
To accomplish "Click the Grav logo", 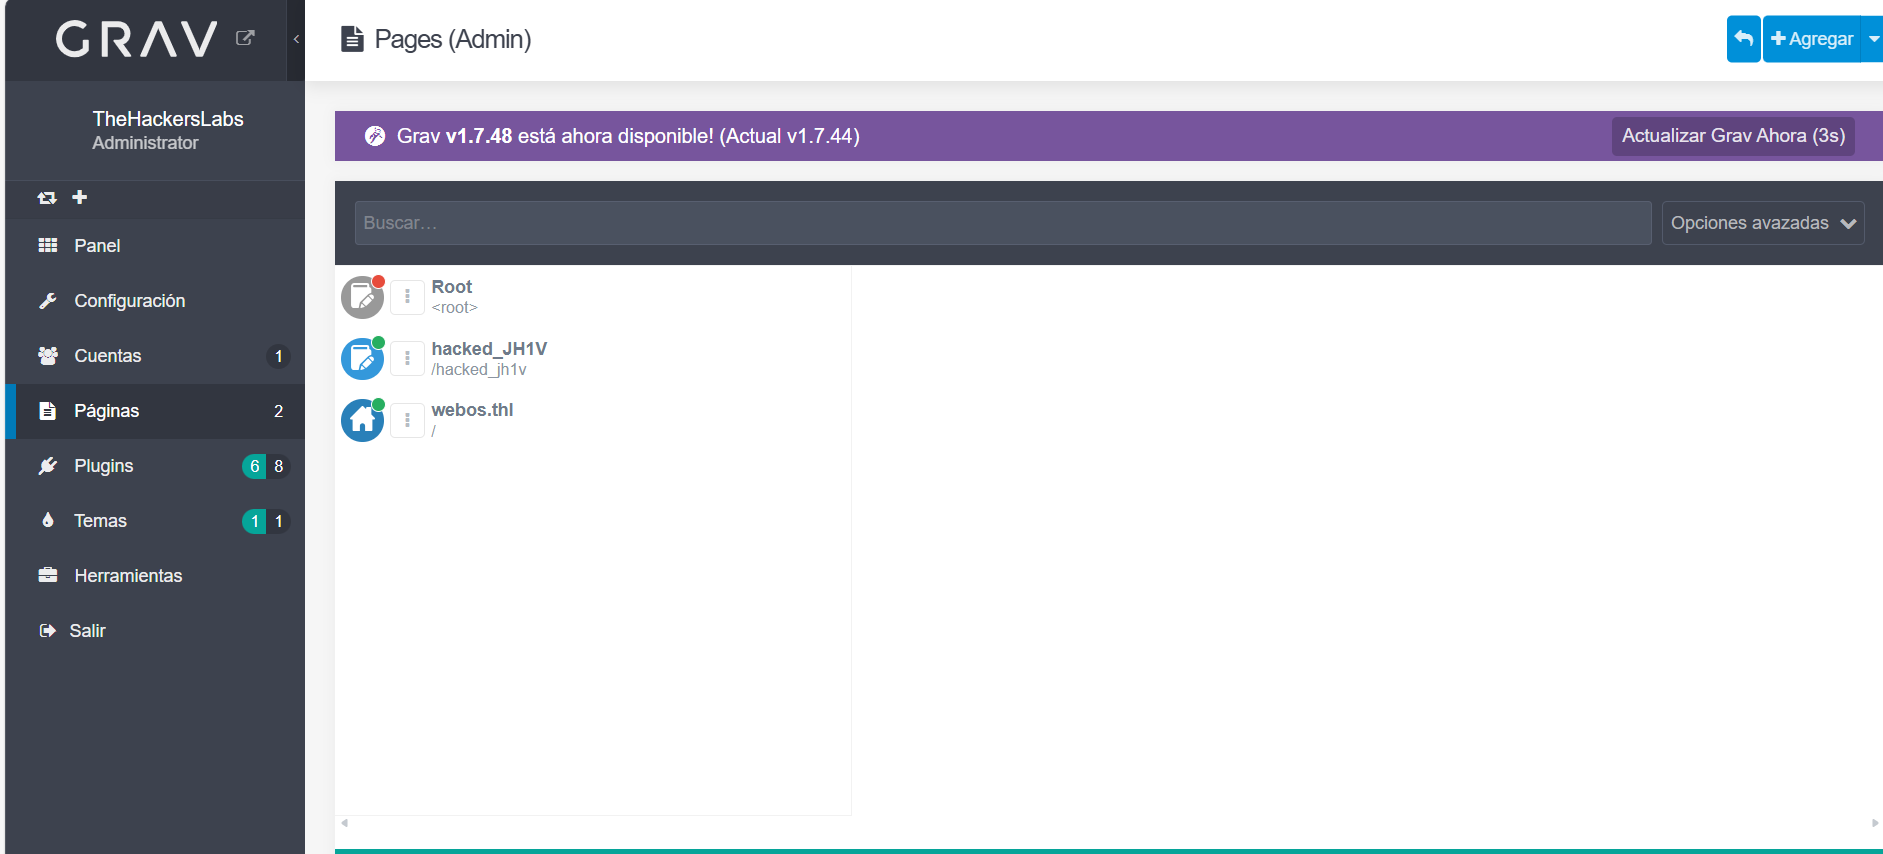I will 136,39.
